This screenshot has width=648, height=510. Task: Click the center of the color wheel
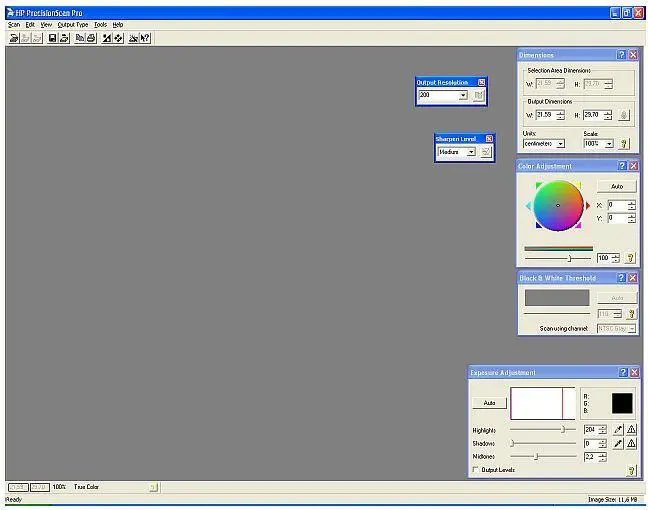point(558,205)
